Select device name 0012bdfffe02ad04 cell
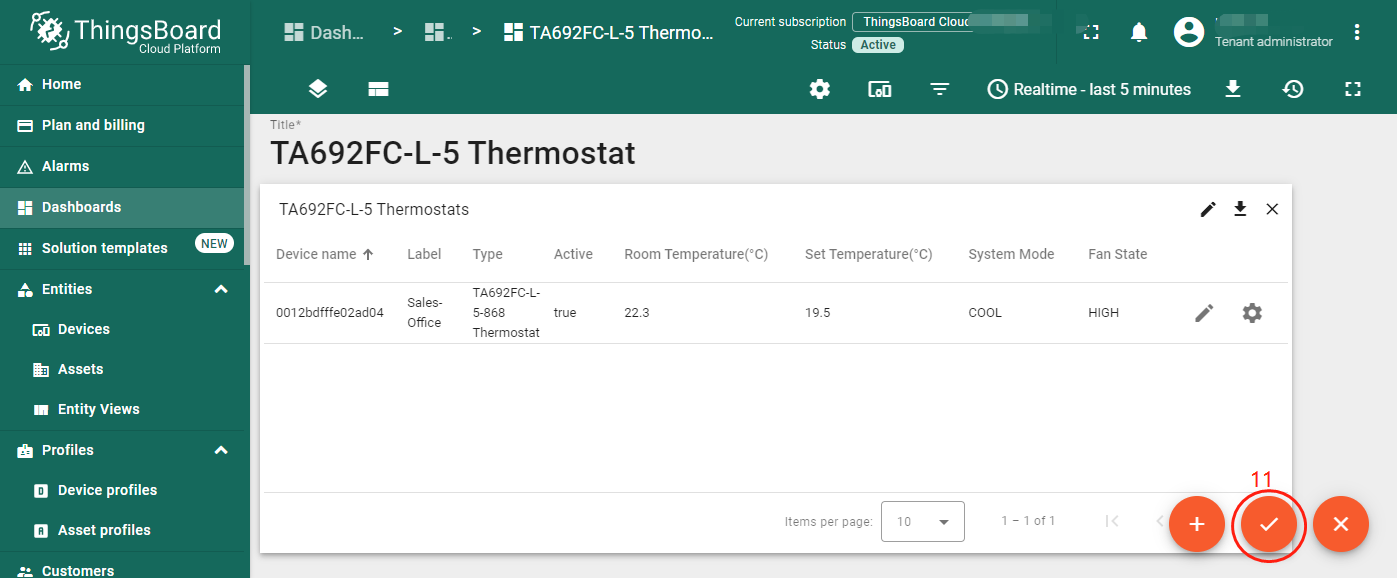The height and width of the screenshot is (578, 1397). point(330,313)
